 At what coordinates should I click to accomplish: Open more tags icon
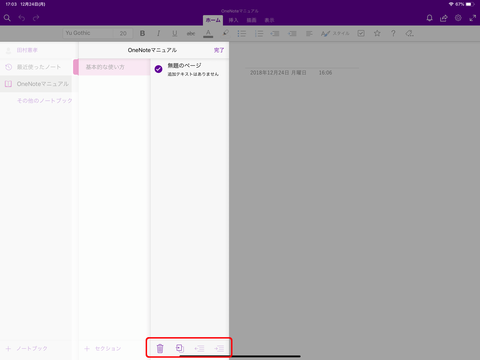pyautogui.click(x=410, y=33)
